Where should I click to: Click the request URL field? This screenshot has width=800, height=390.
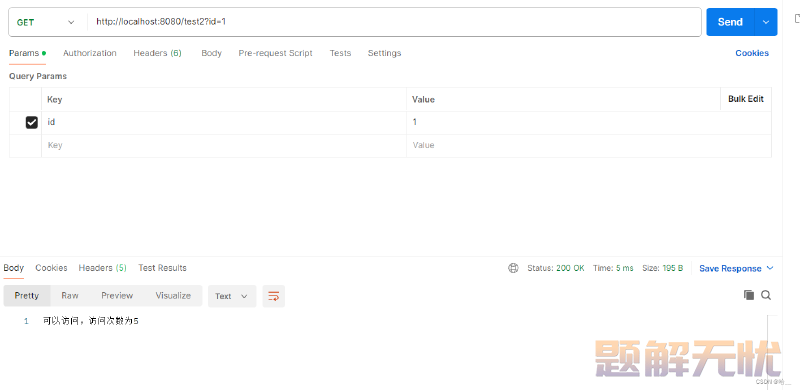tap(394, 22)
